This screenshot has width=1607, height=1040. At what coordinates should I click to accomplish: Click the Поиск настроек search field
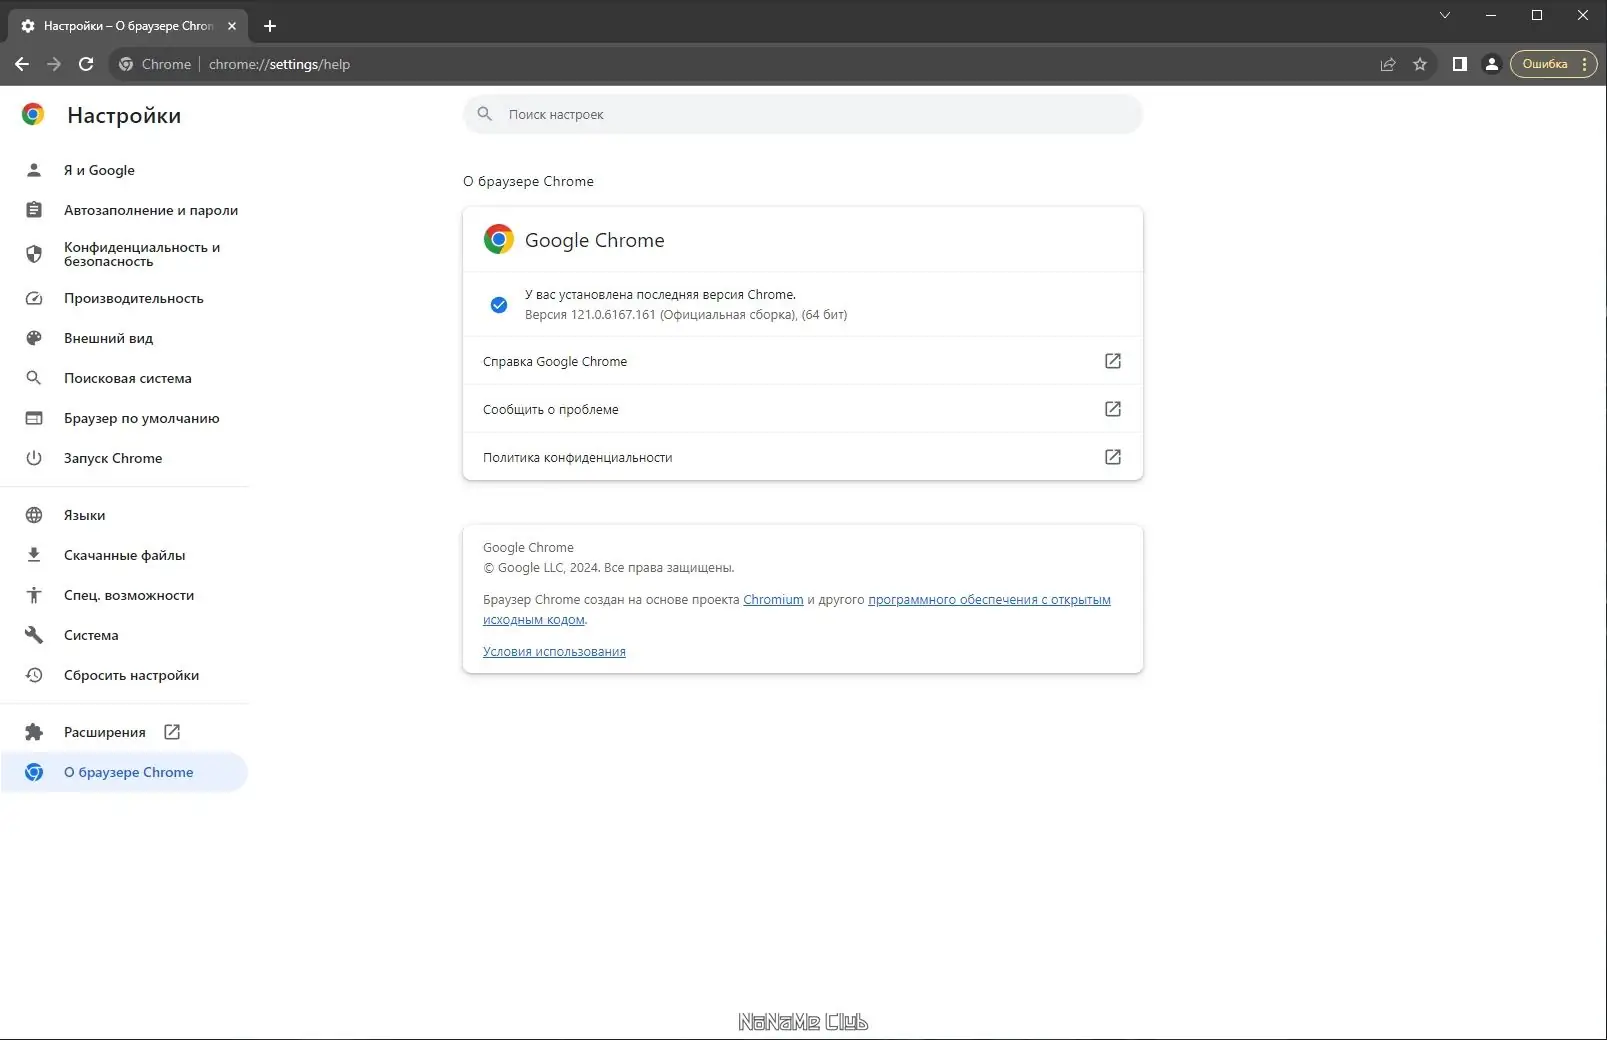click(x=802, y=114)
